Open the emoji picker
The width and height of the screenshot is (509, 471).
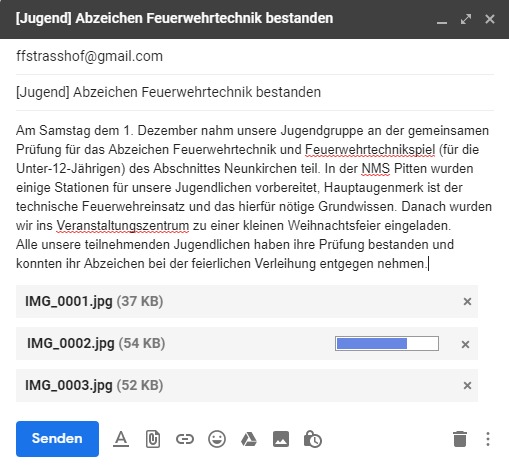[217, 439]
